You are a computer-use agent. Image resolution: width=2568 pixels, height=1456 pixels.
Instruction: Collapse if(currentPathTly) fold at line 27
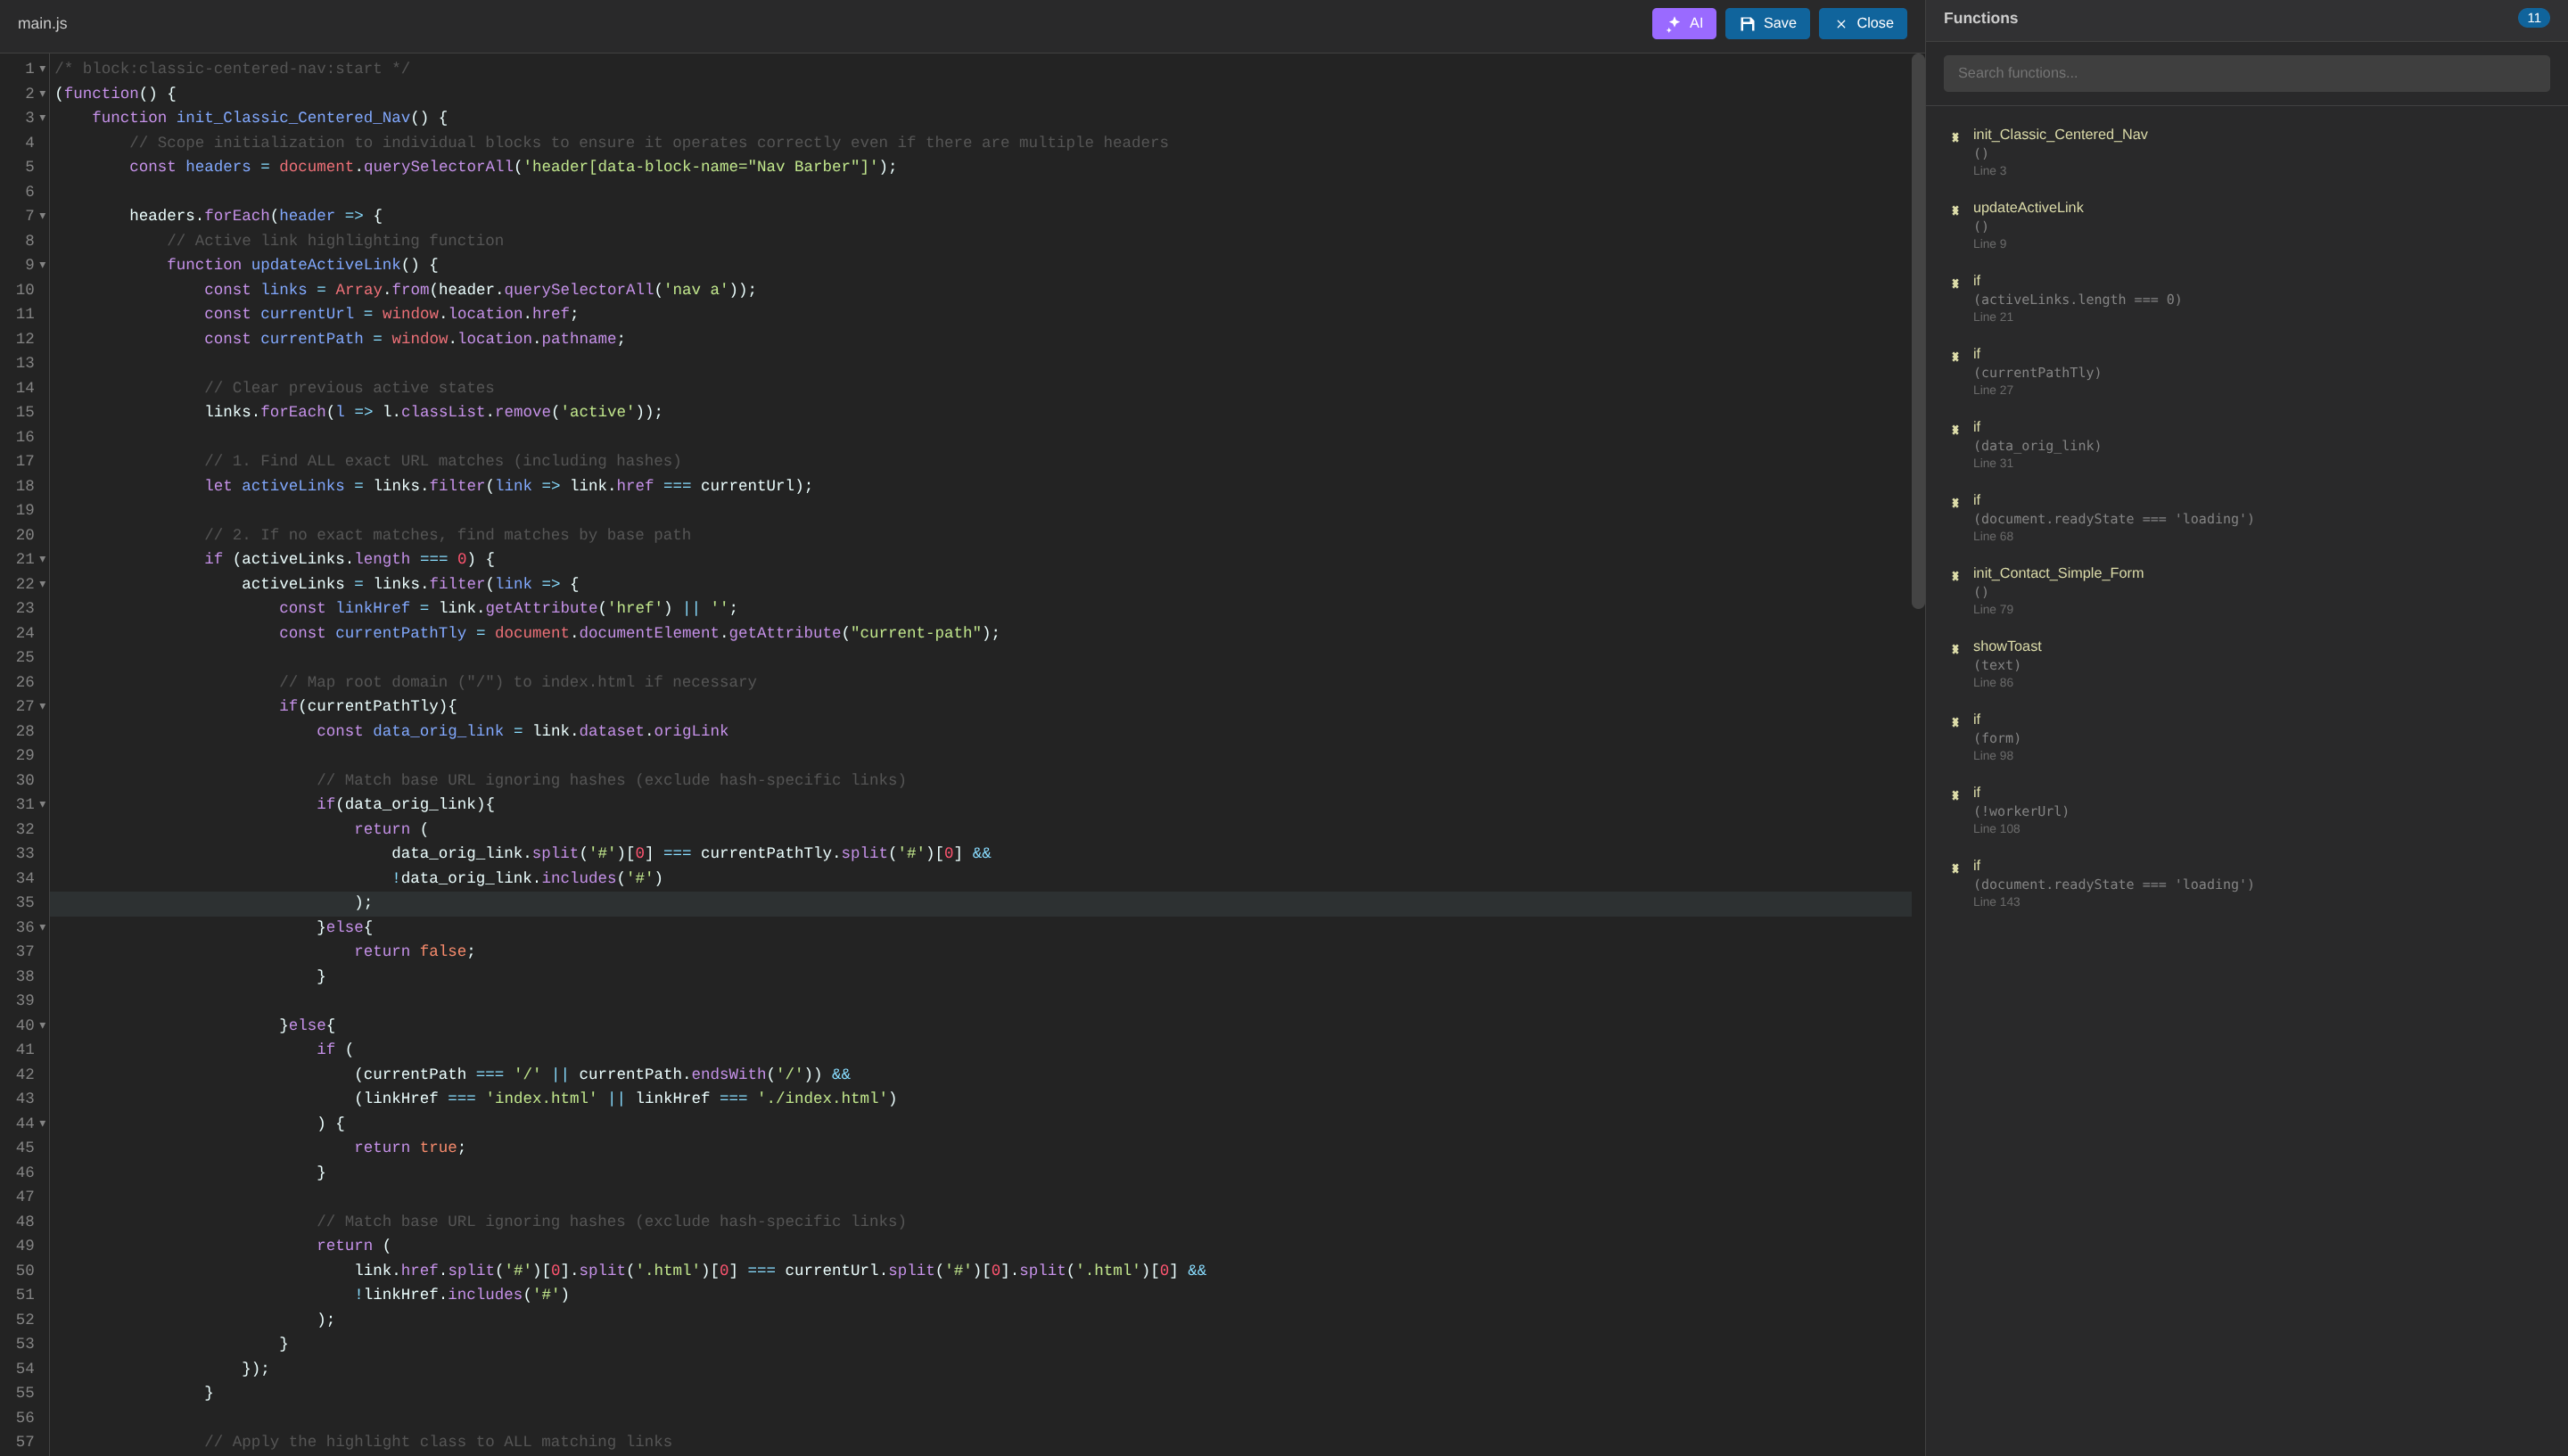pyautogui.click(x=42, y=706)
